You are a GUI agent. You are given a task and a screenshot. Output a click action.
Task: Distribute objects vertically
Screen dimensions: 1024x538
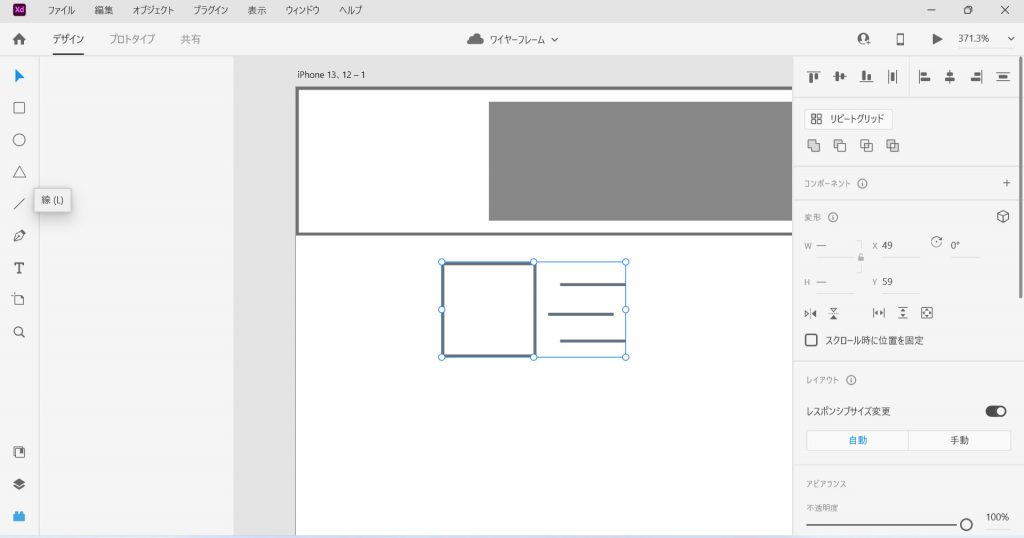point(1002,76)
